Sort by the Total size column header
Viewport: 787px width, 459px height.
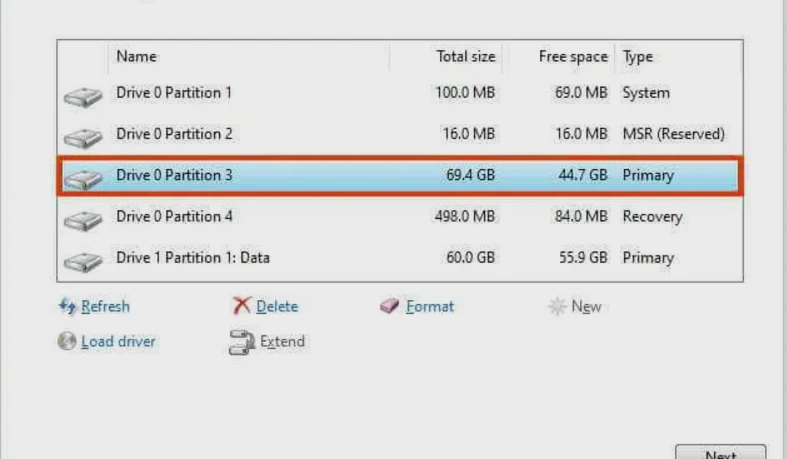pyautogui.click(x=465, y=57)
